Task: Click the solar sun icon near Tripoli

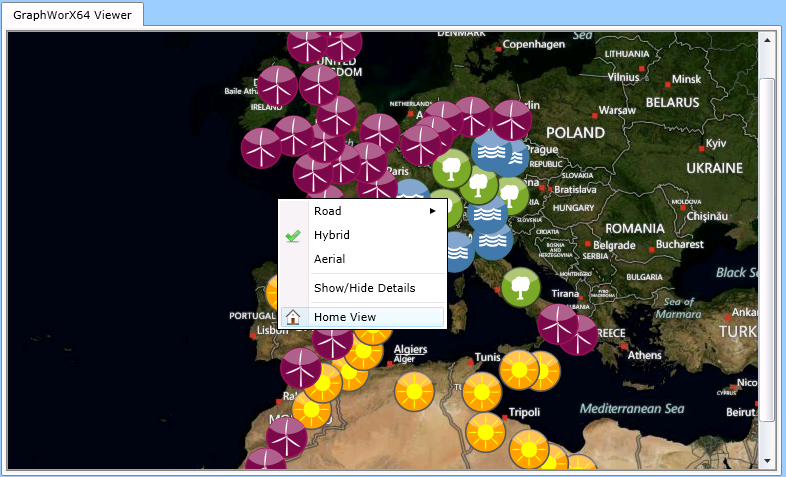Action: (485, 431)
